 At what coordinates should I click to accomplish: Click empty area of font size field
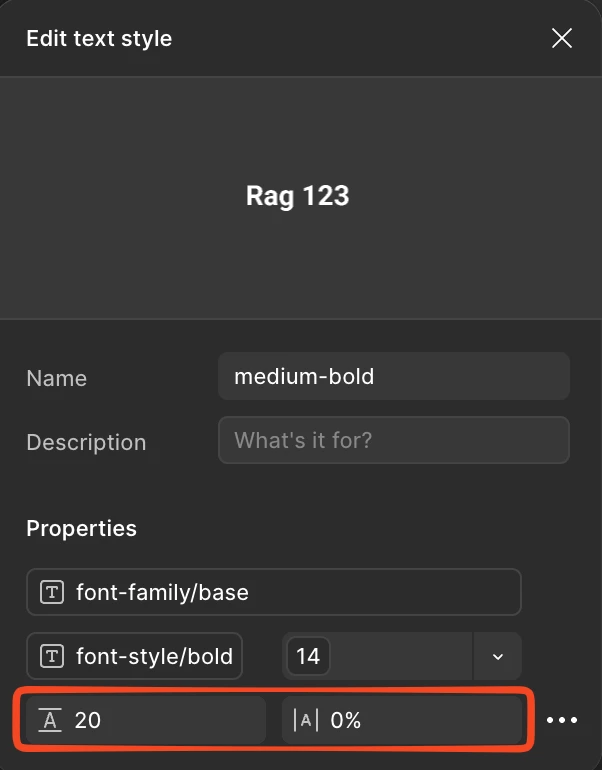click(401, 656)
